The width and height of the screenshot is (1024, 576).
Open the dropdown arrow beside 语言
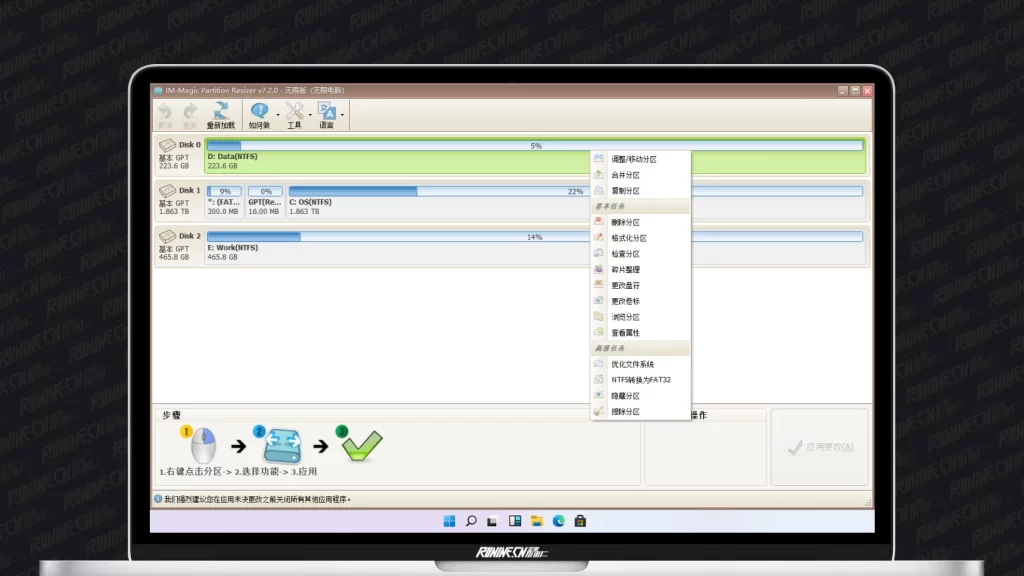click(x=342, y=114)
